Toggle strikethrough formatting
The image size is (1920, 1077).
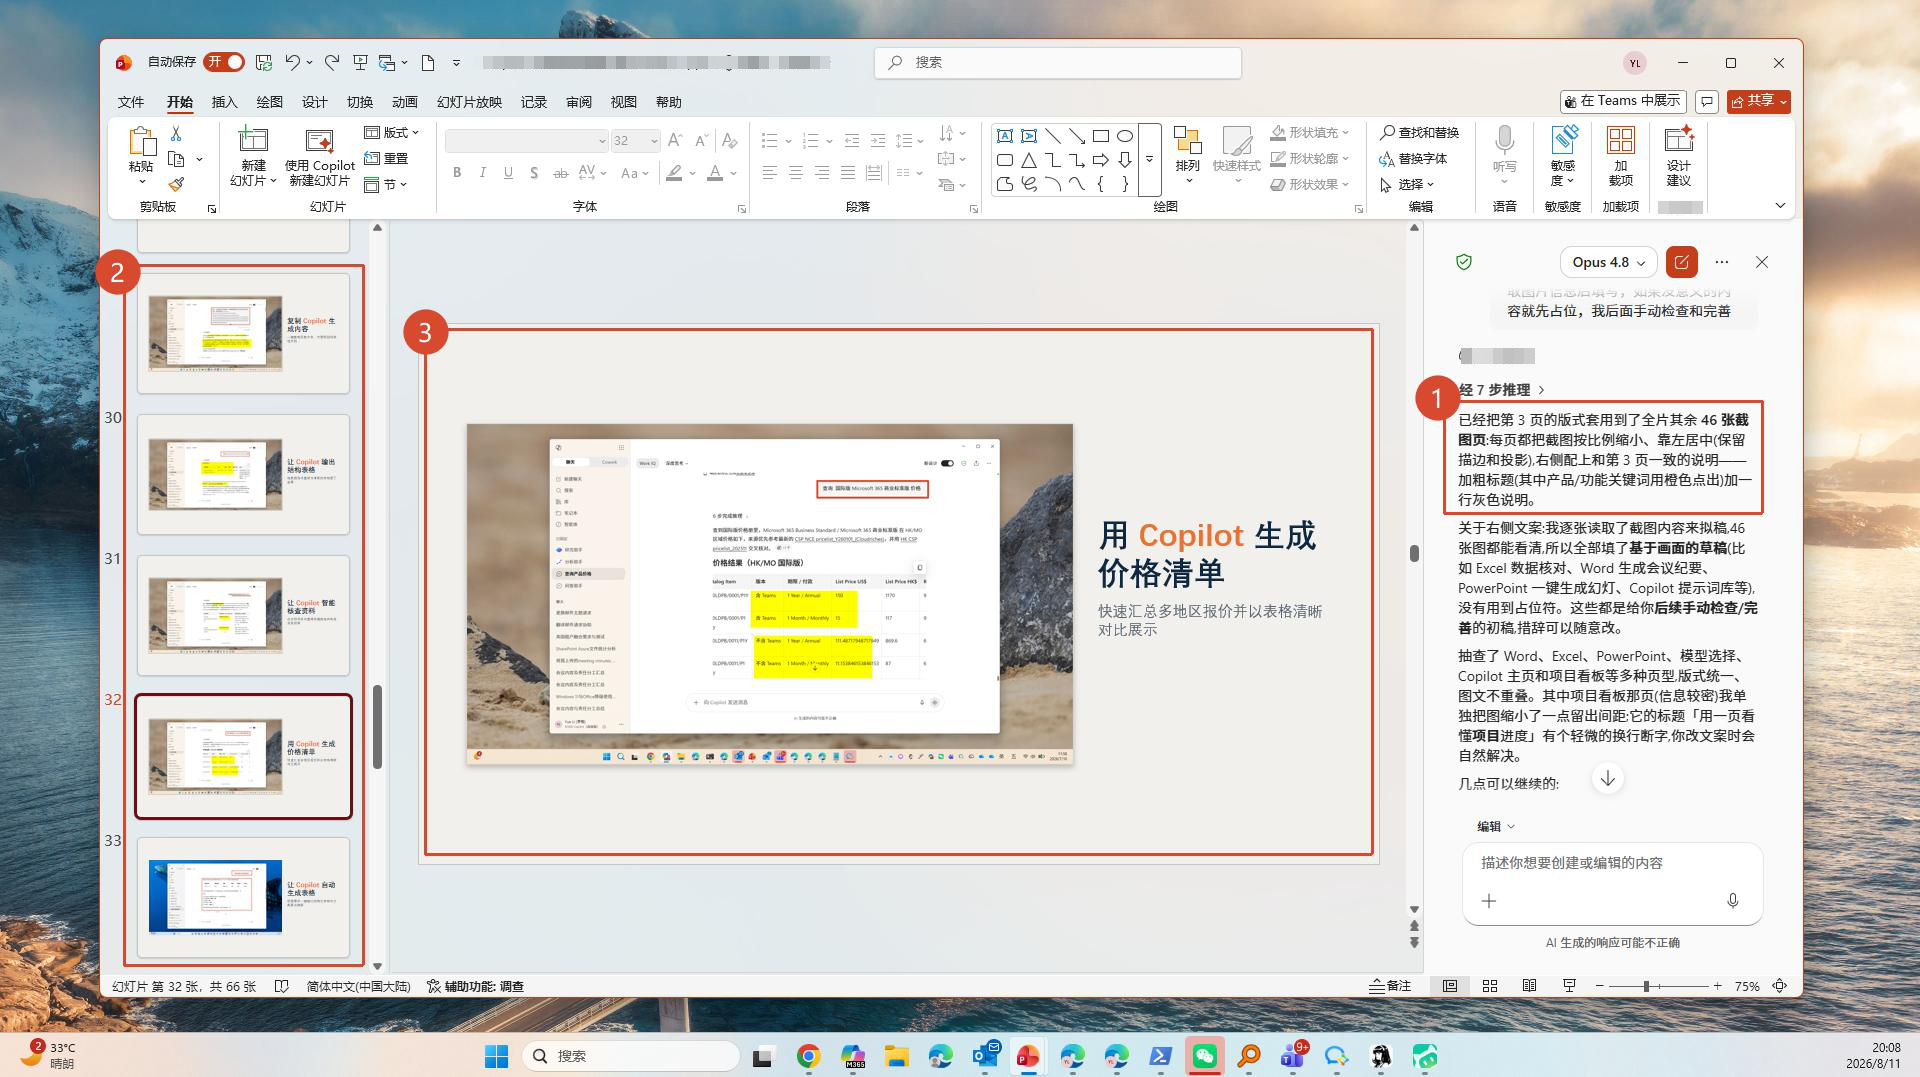point(561,173)
